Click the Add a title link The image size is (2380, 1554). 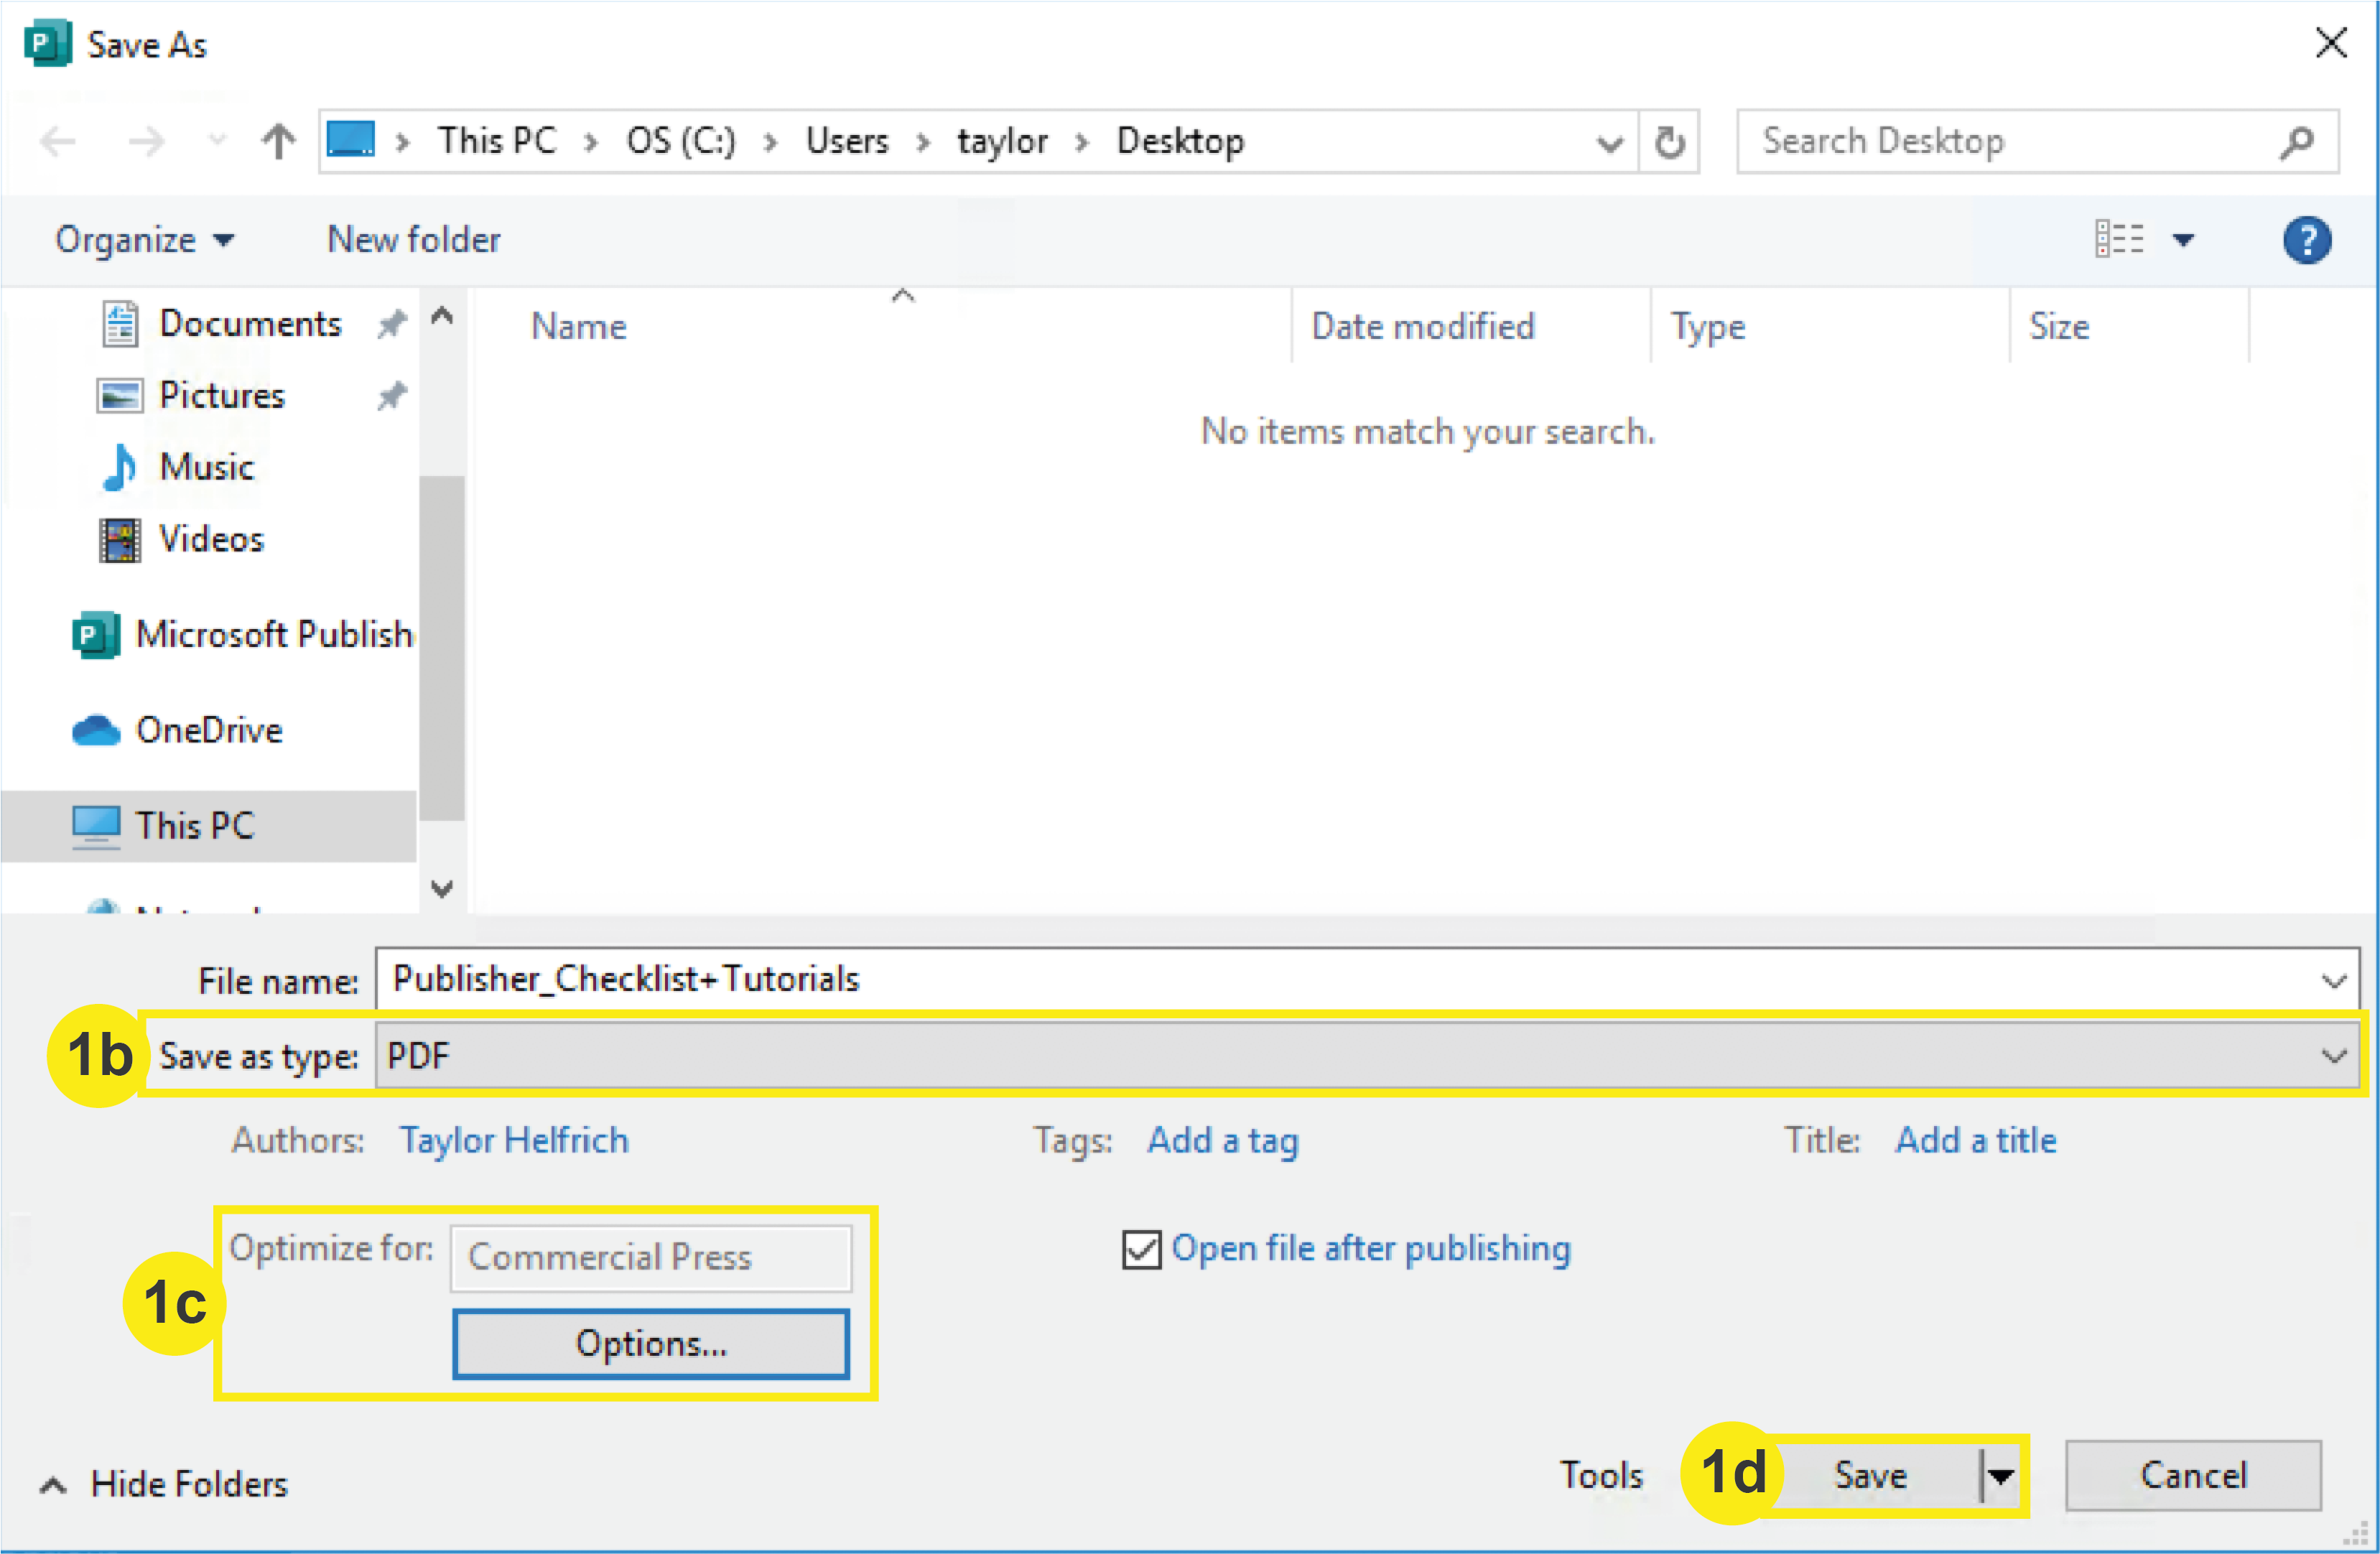point(1976,1141)
